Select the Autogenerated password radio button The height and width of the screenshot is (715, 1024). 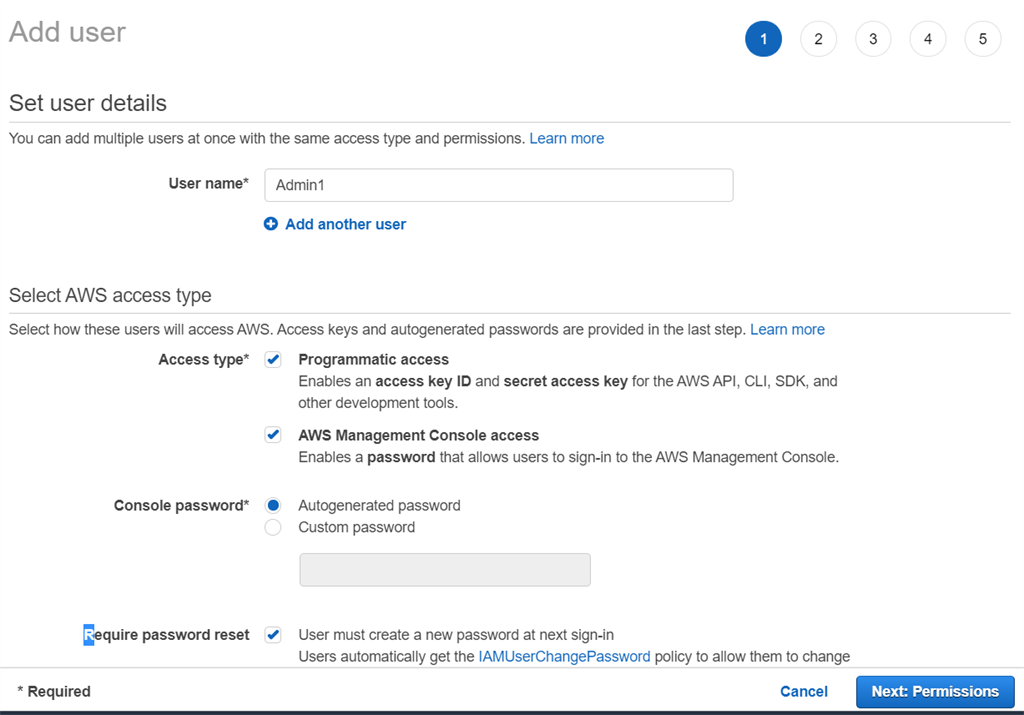click(x=273, y=505)
